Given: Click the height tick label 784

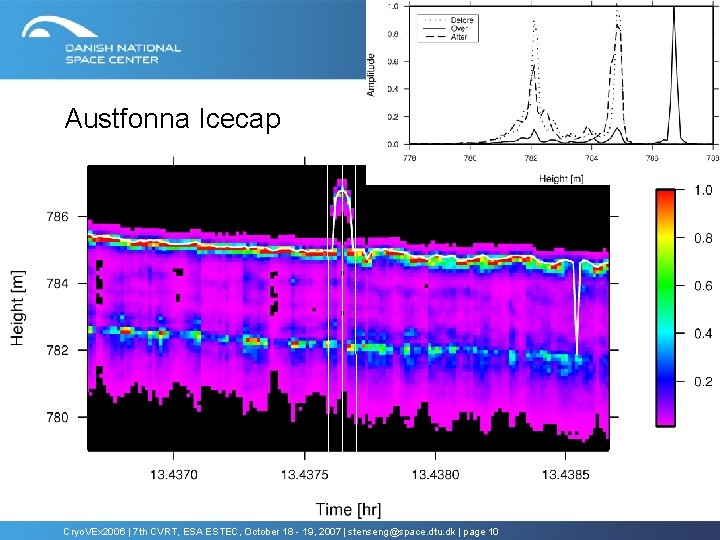Looking at the screenshot, I should (57, 283).
